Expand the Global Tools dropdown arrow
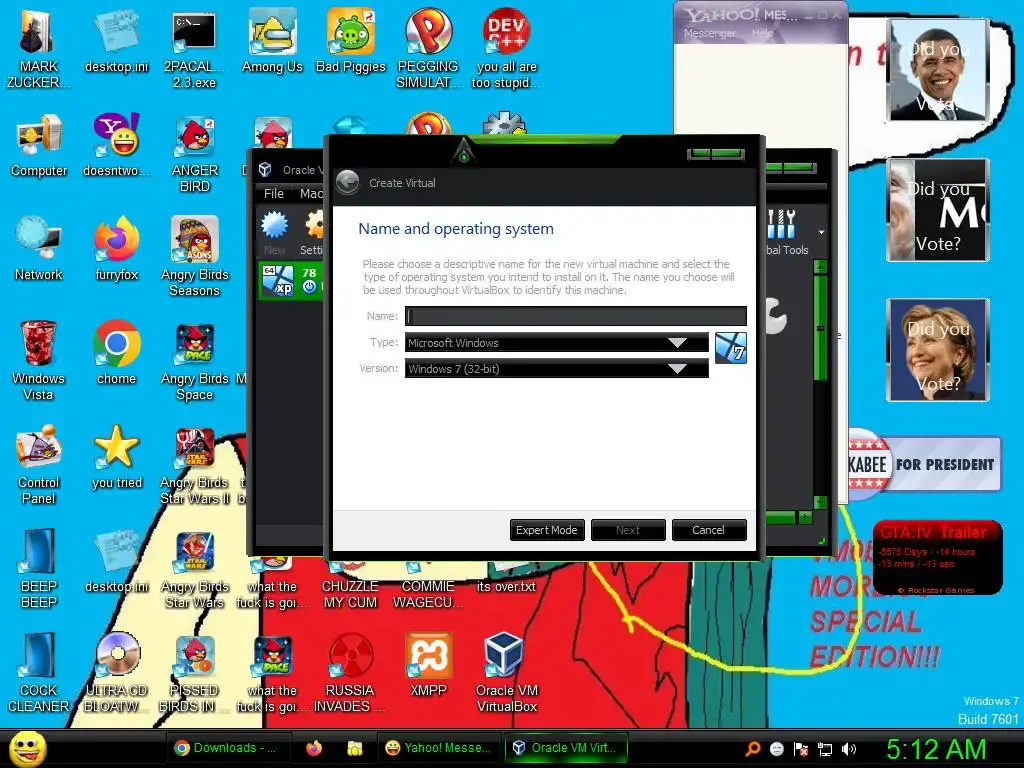This screenshot has height=768, width=1024. tap(821, 232)
